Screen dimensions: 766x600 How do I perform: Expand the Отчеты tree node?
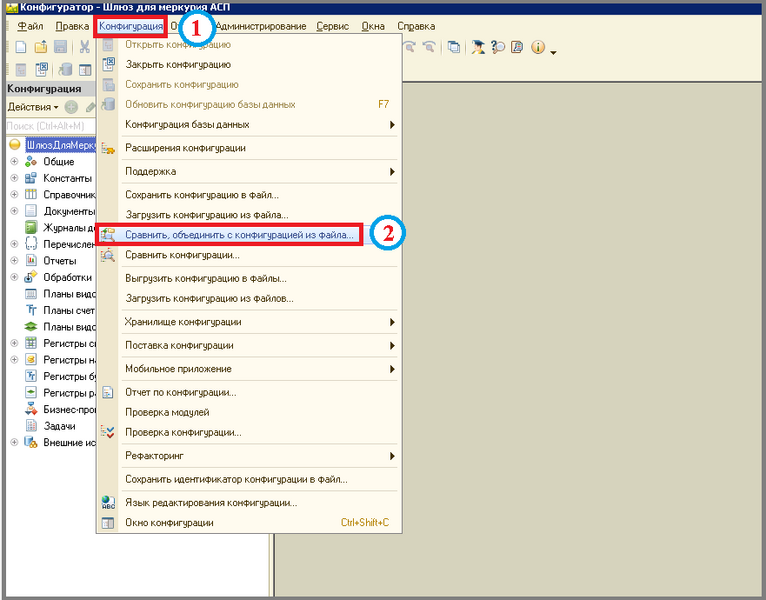14,260
